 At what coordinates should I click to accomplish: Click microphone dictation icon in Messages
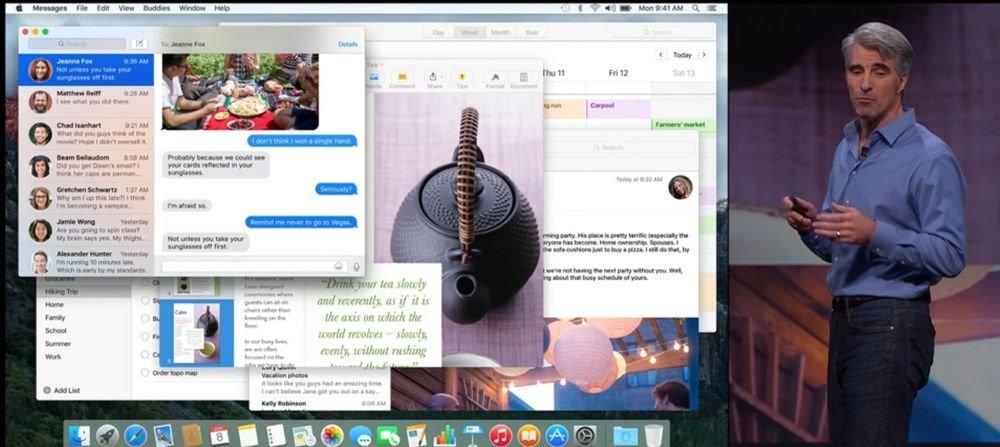coord(356,267)
